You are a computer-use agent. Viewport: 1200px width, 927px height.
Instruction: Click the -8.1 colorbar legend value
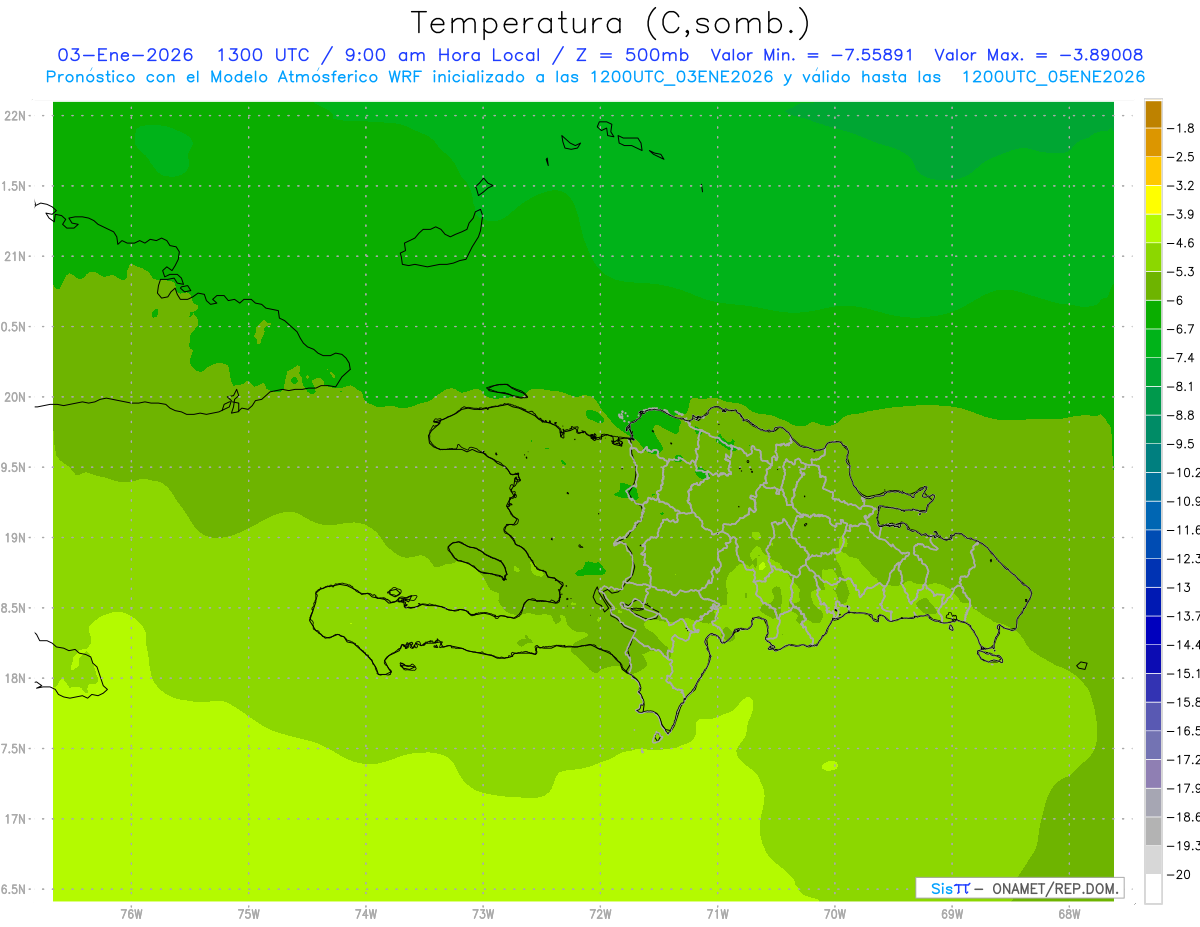pyautogui.click(x=1183, y=386)
